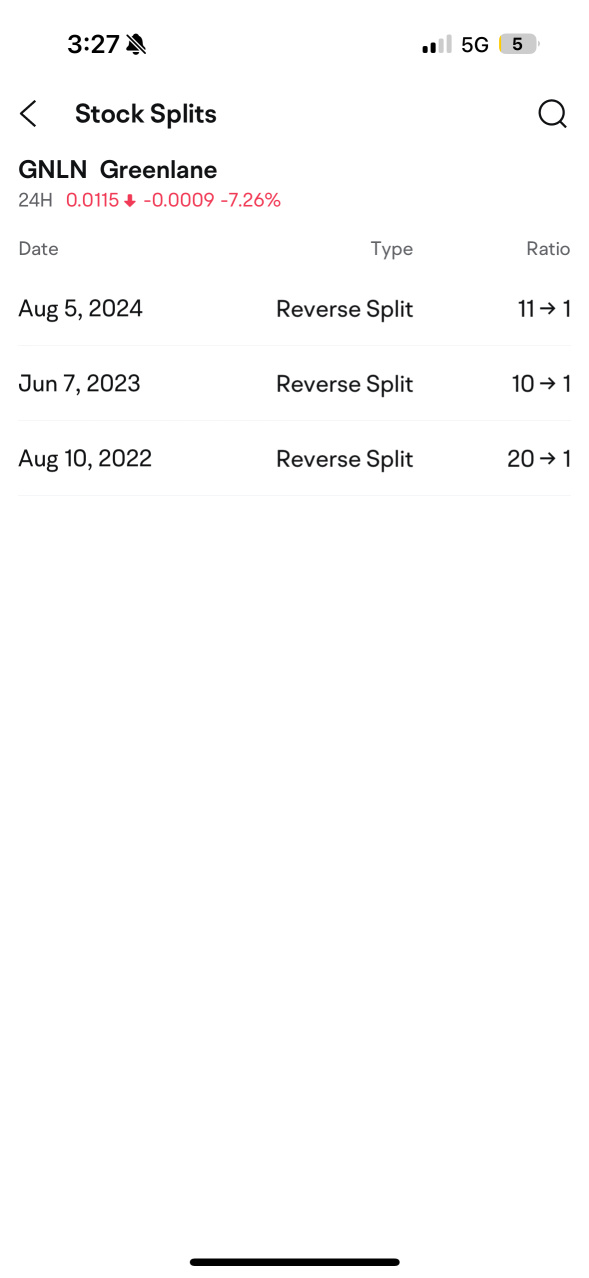Tap the Stock Splits page title

[146, 114]
